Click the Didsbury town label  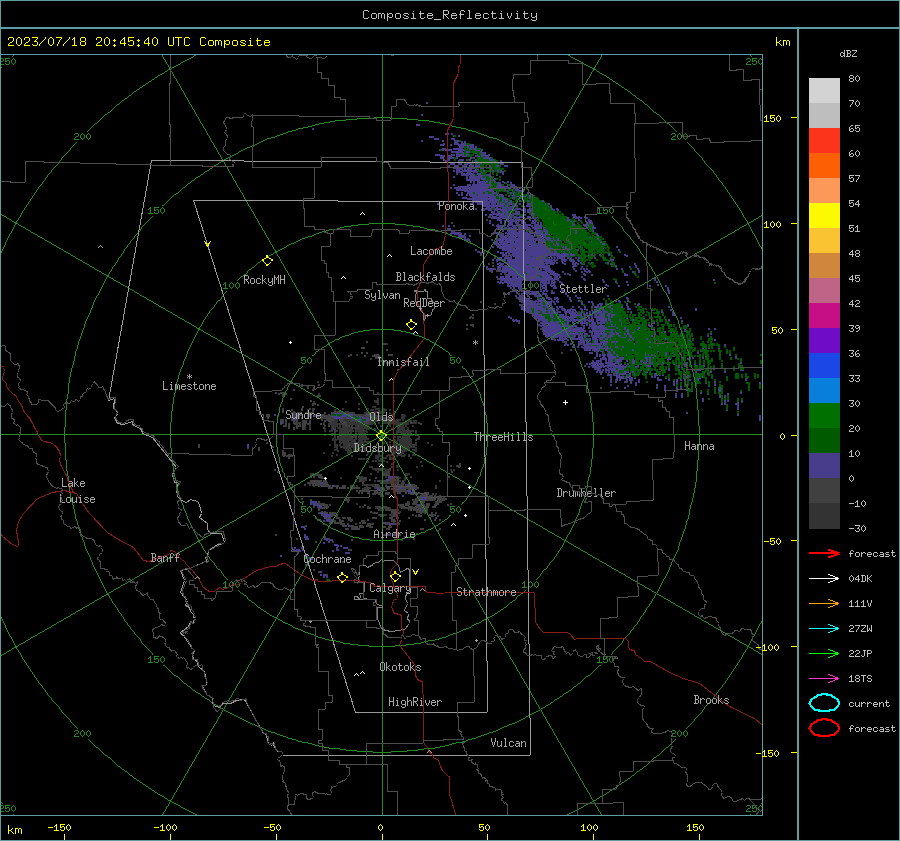point(377,448)
